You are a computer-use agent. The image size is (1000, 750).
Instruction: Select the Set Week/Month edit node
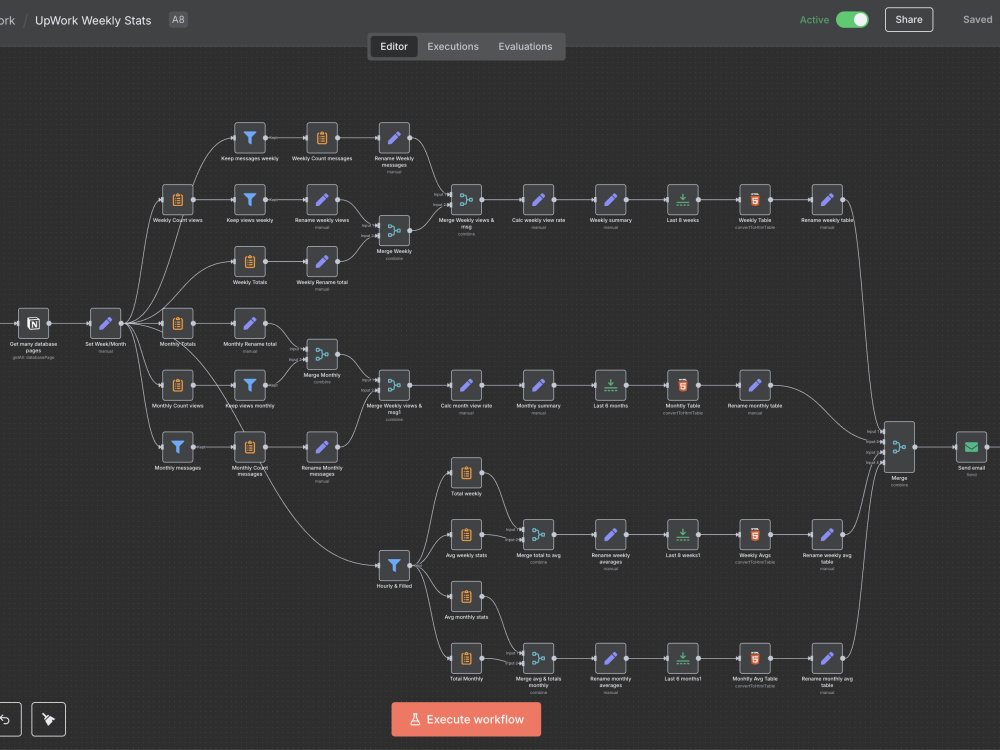click(105, 323)
